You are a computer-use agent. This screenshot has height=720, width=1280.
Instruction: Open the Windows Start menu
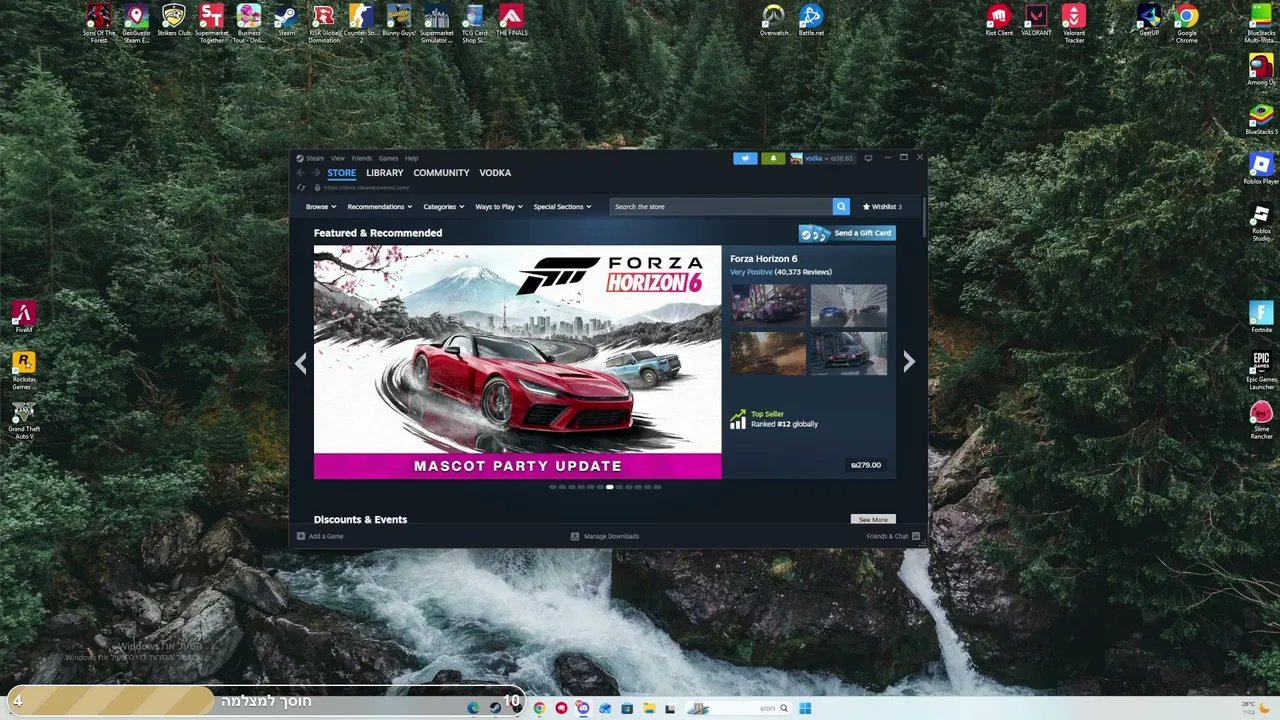pos(805,709)
